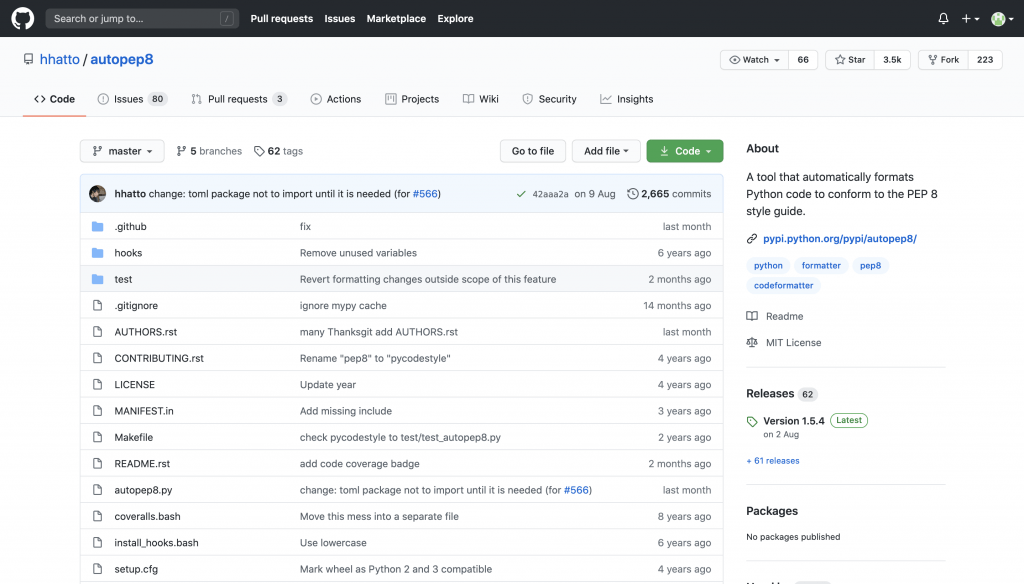Select the pep8 topic tag
1024x584 pixels.
pos(870,265)
